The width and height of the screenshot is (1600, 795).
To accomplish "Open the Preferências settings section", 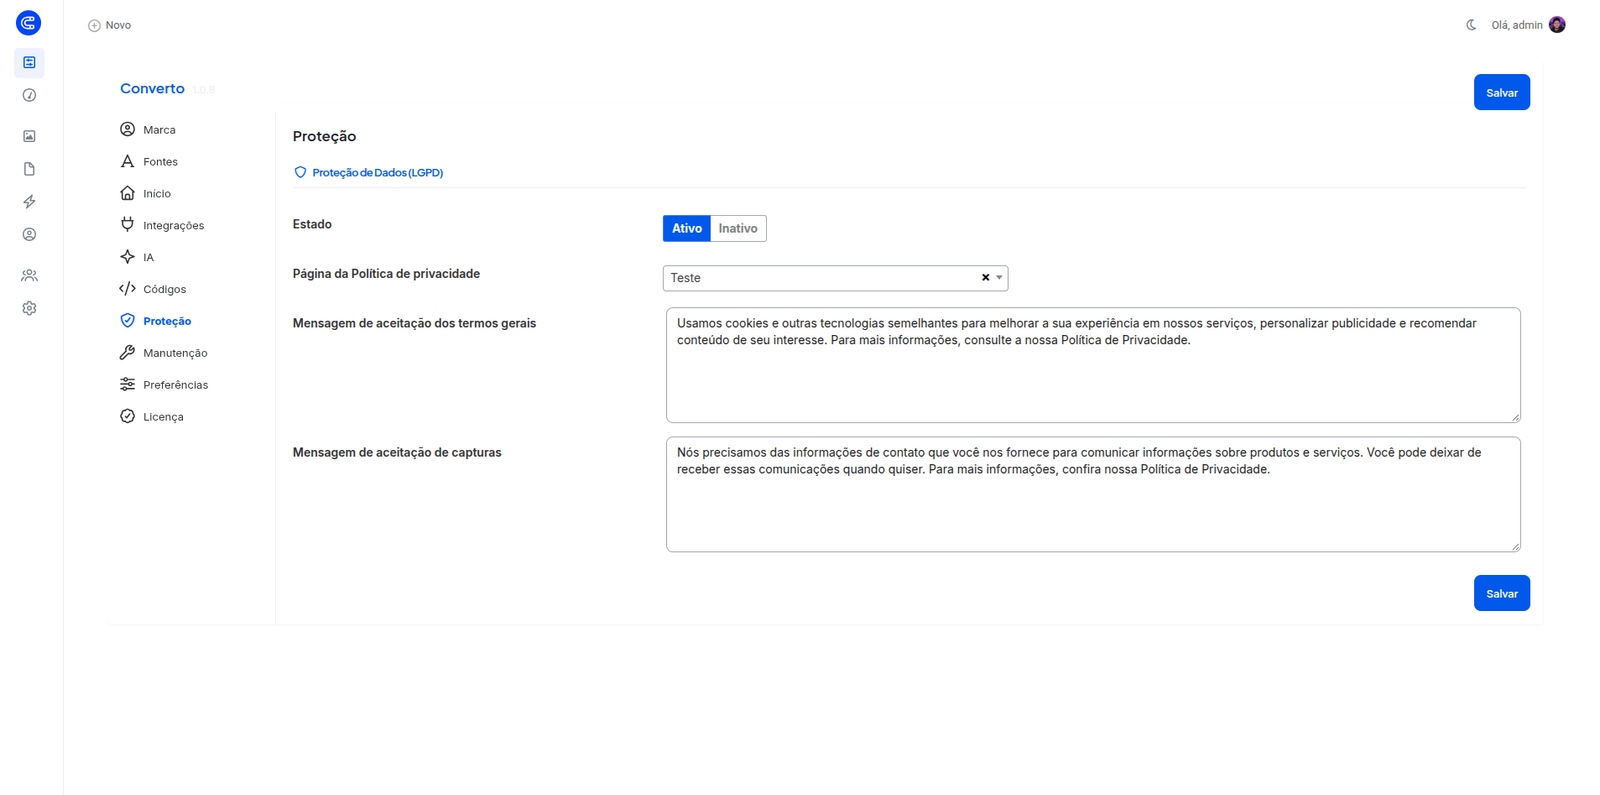I will tap(164, 385).
